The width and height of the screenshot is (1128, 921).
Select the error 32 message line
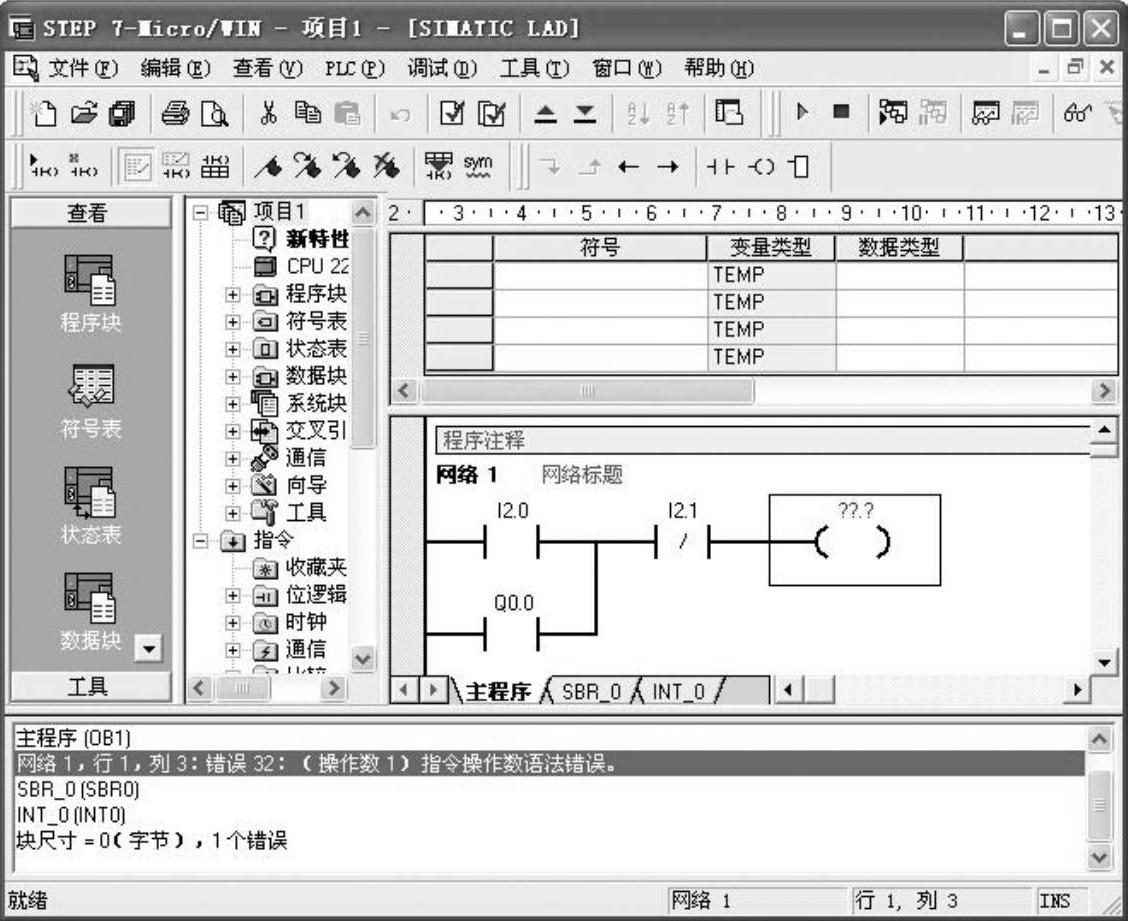coord(550,763)
